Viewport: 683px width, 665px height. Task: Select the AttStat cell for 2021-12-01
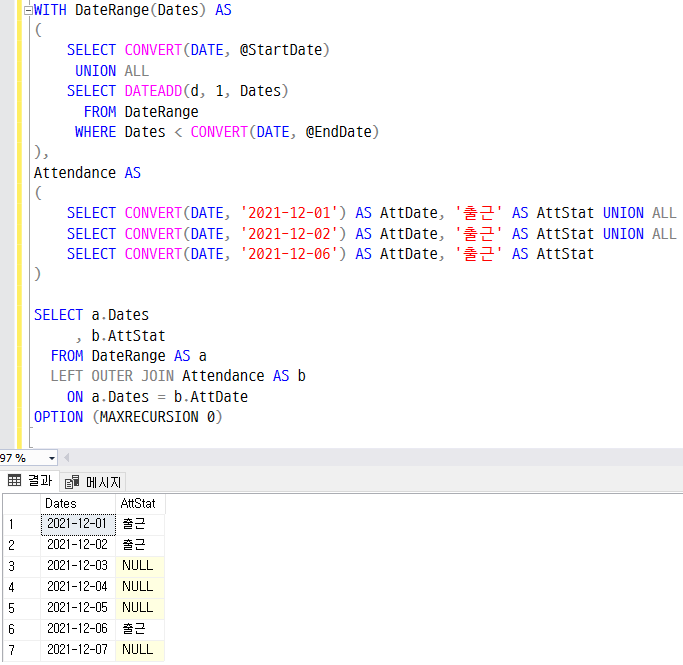(x=140, y=524)
